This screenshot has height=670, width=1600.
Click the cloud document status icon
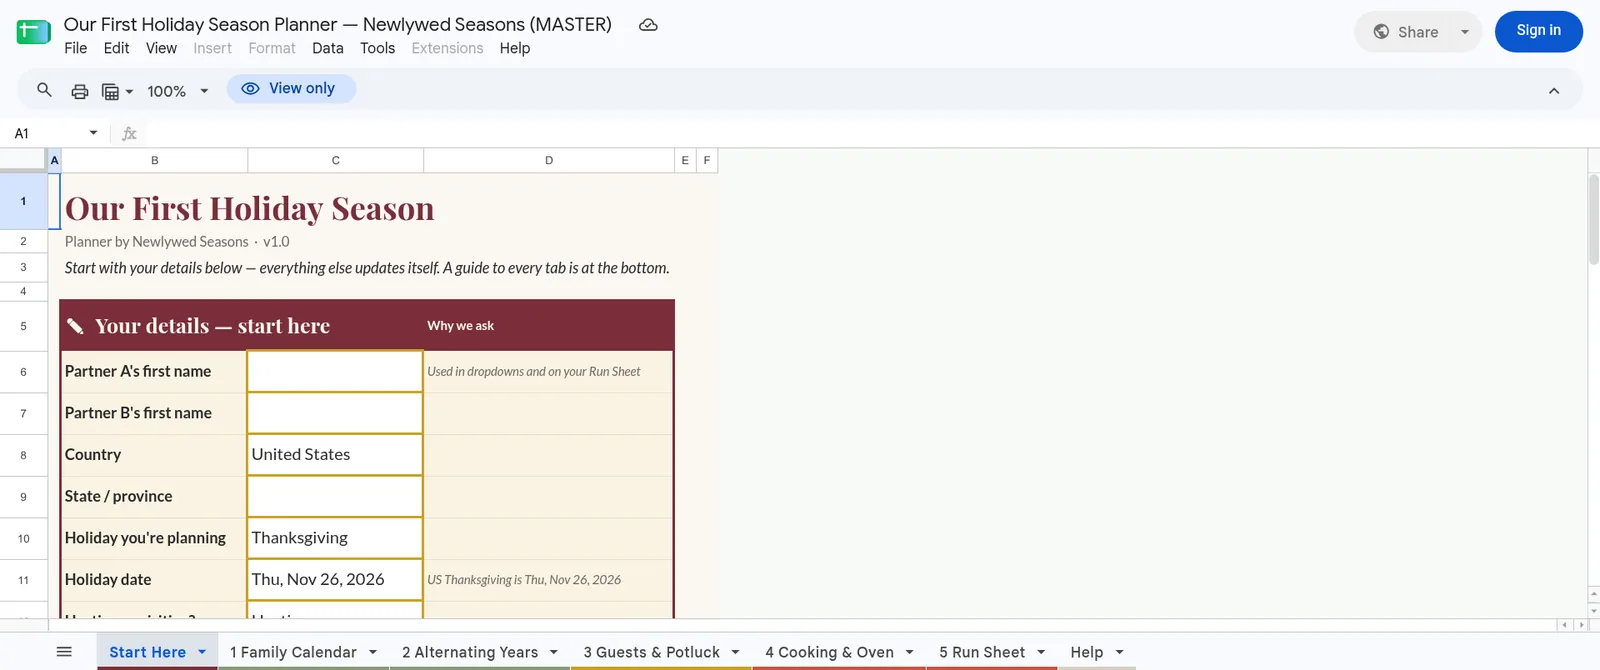click(648, 25)
